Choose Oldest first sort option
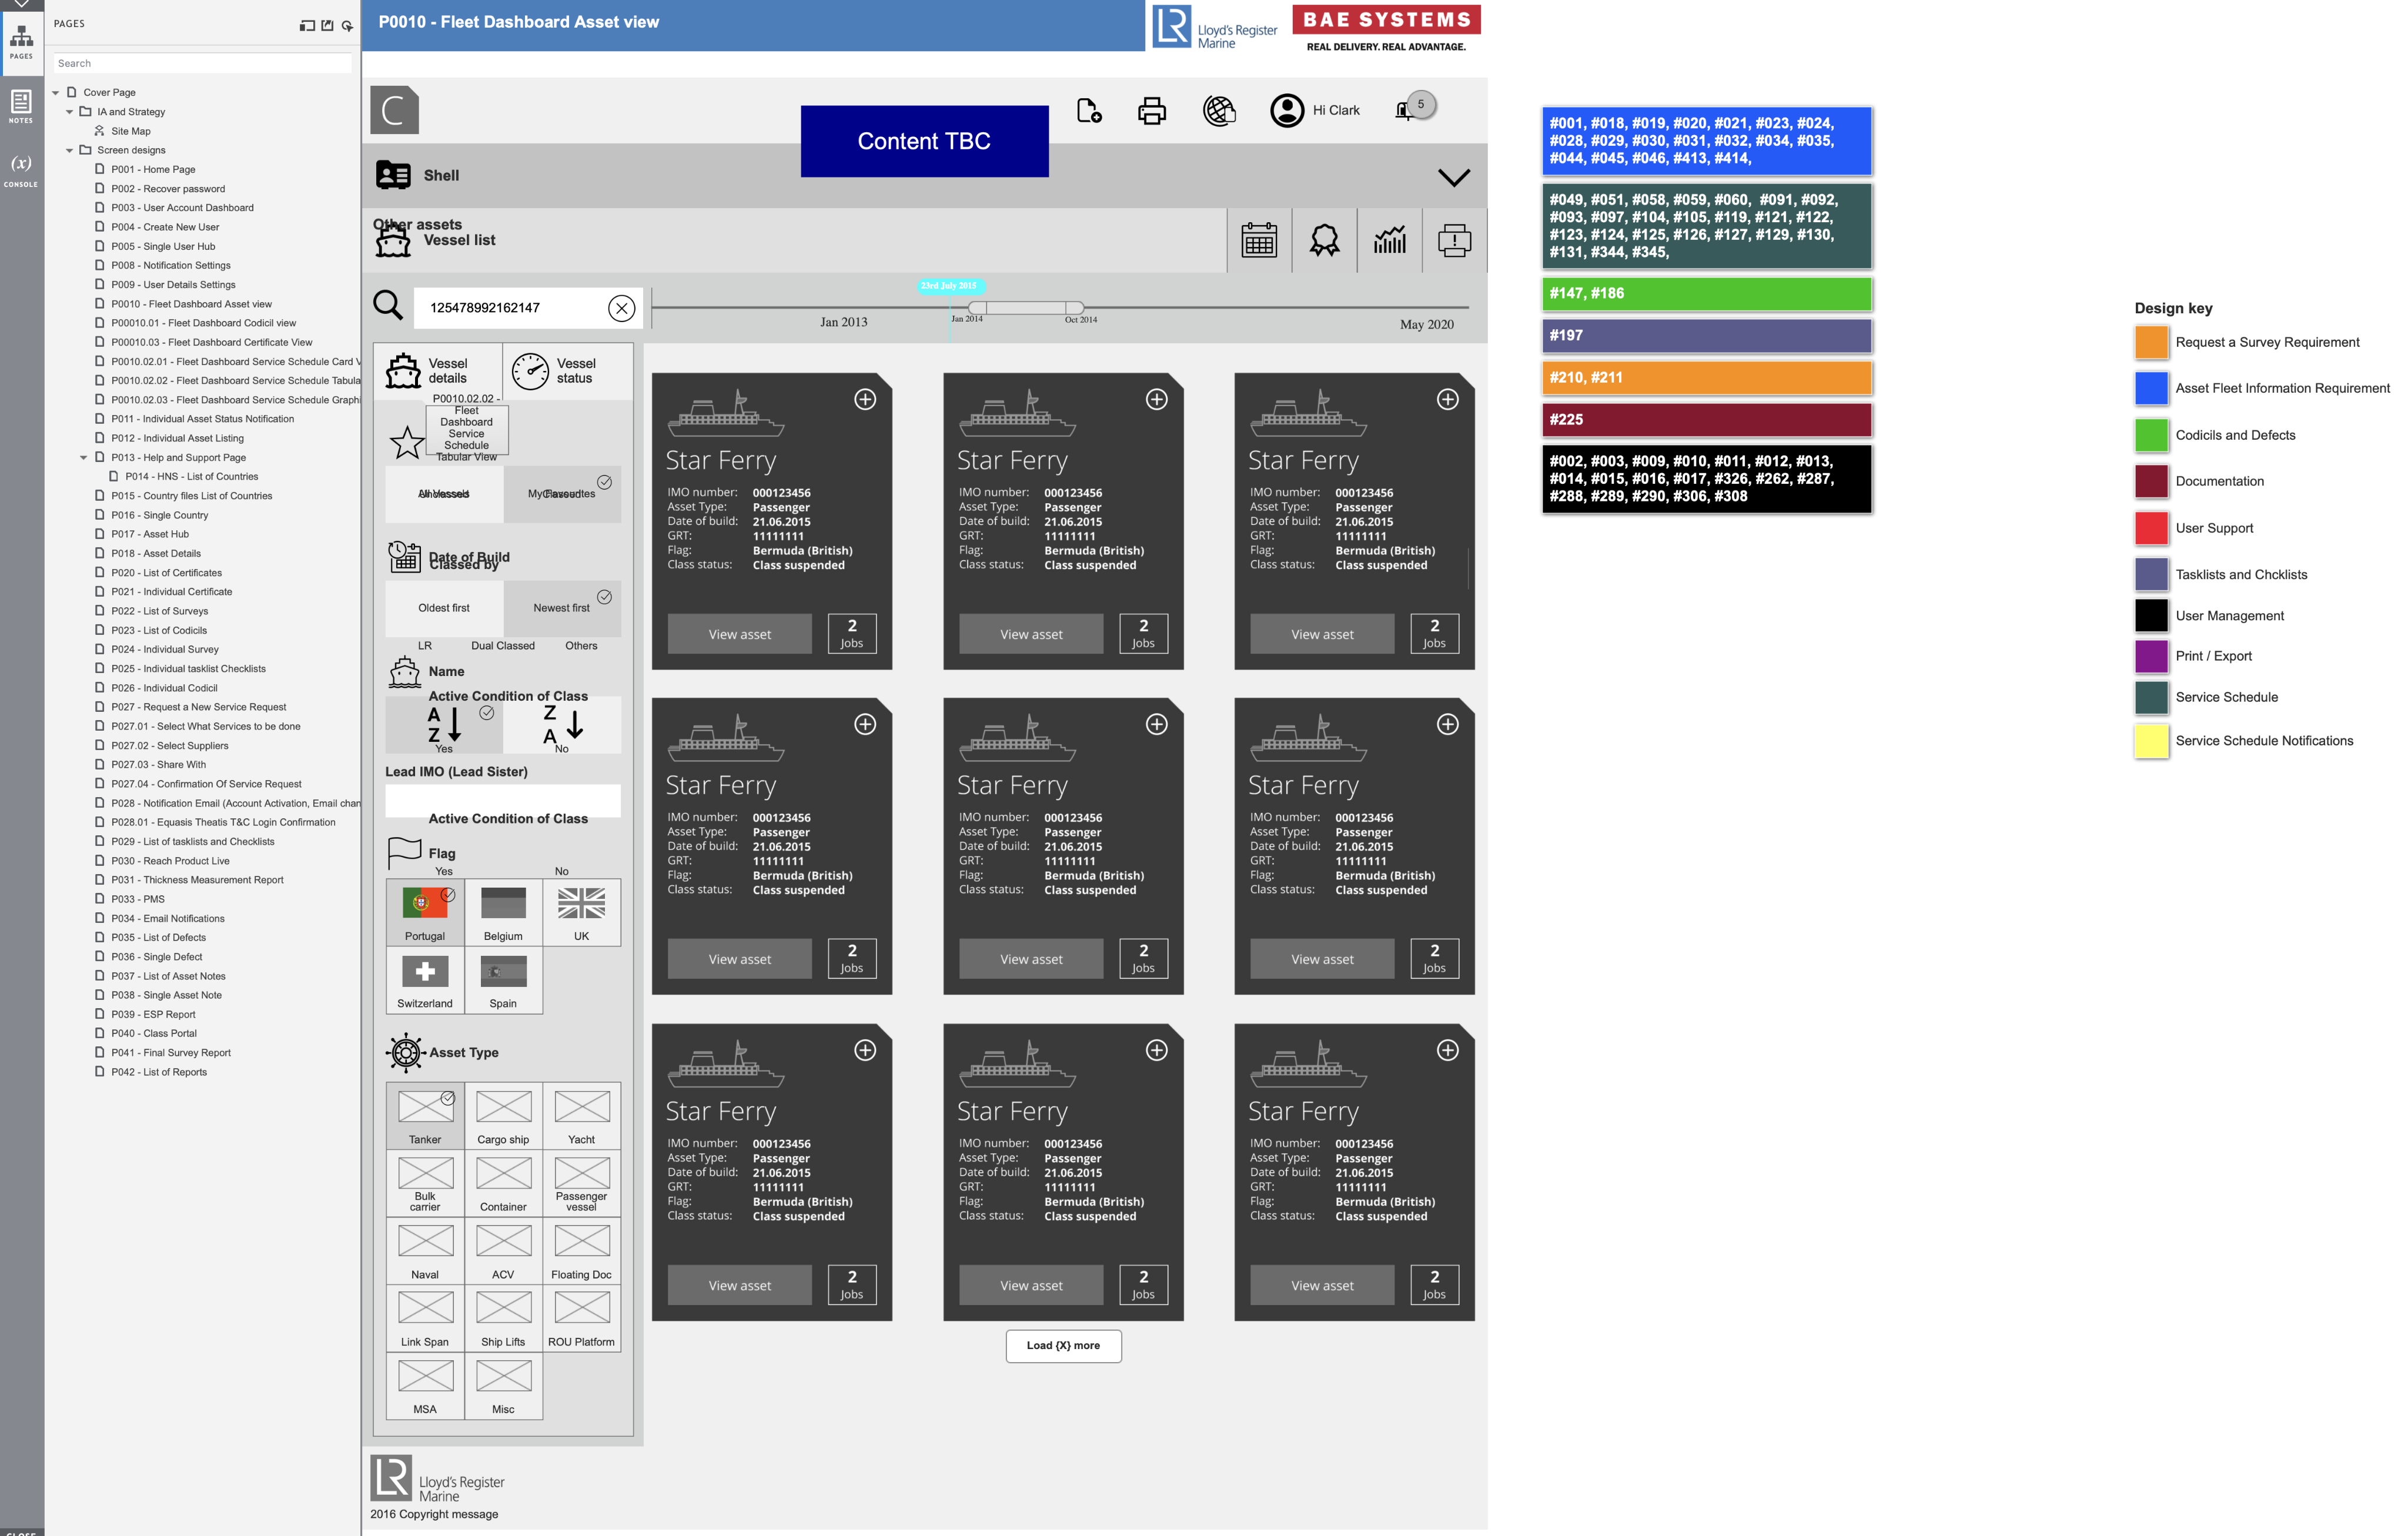2408x1536 pixels. [x=444, y=608]
